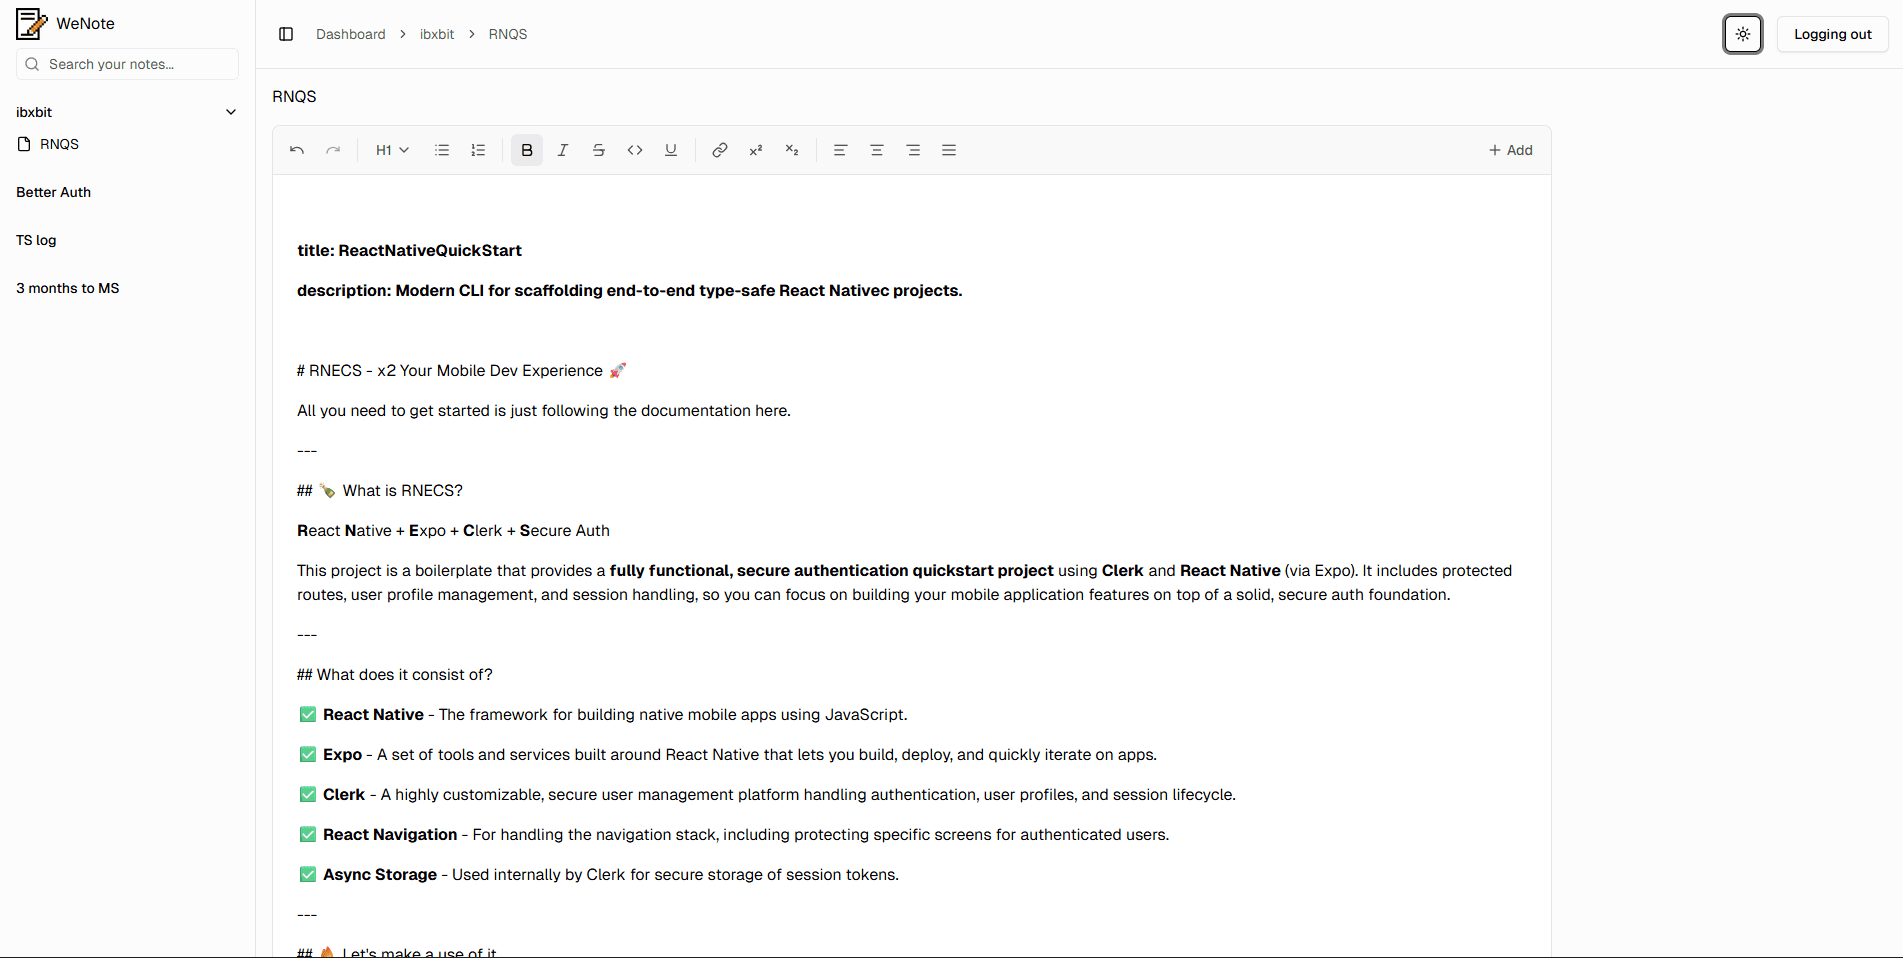Click the Add button in toolbar

tap(1510, 150)
